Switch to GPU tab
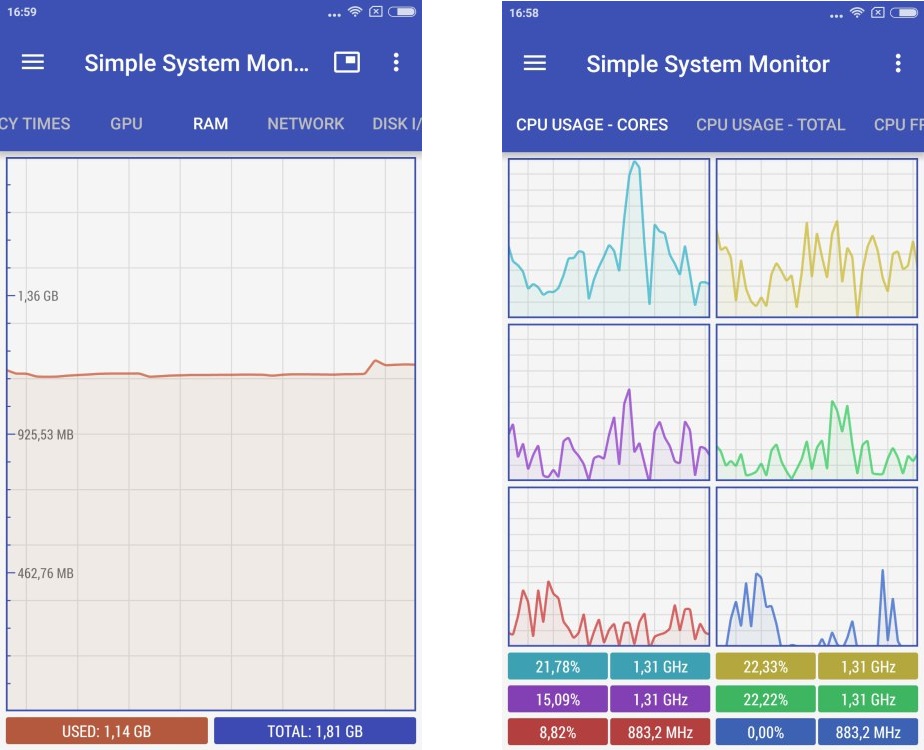Image resolution: width=924 pixels, height=750 pixels. point(126,124)
